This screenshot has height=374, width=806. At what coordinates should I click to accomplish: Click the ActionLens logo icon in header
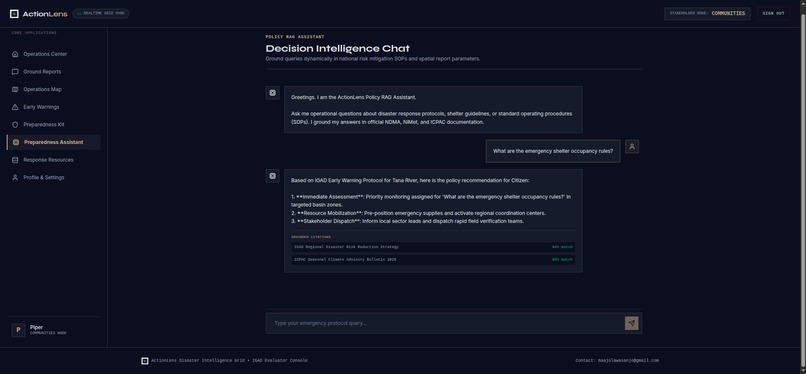[14, 14]
